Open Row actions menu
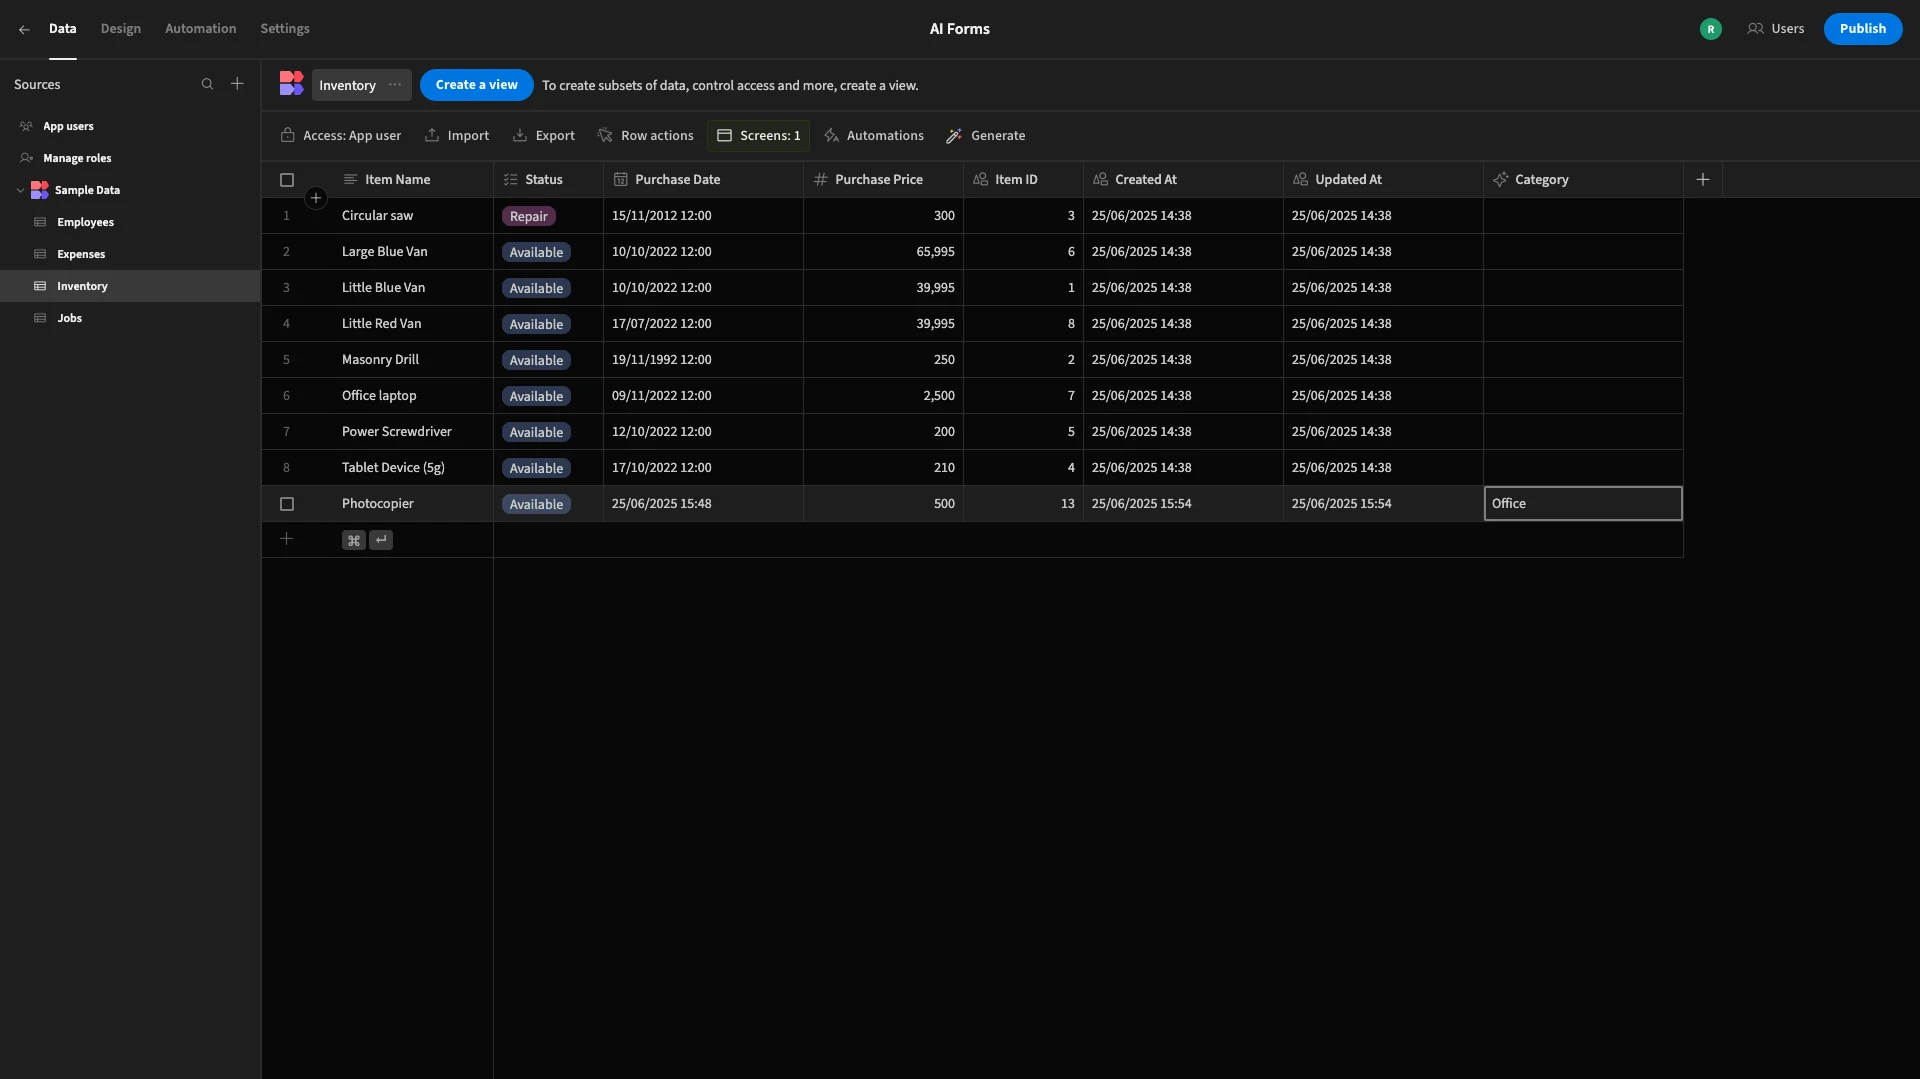Screen dimensions: 1920x1079 (645, 135)
